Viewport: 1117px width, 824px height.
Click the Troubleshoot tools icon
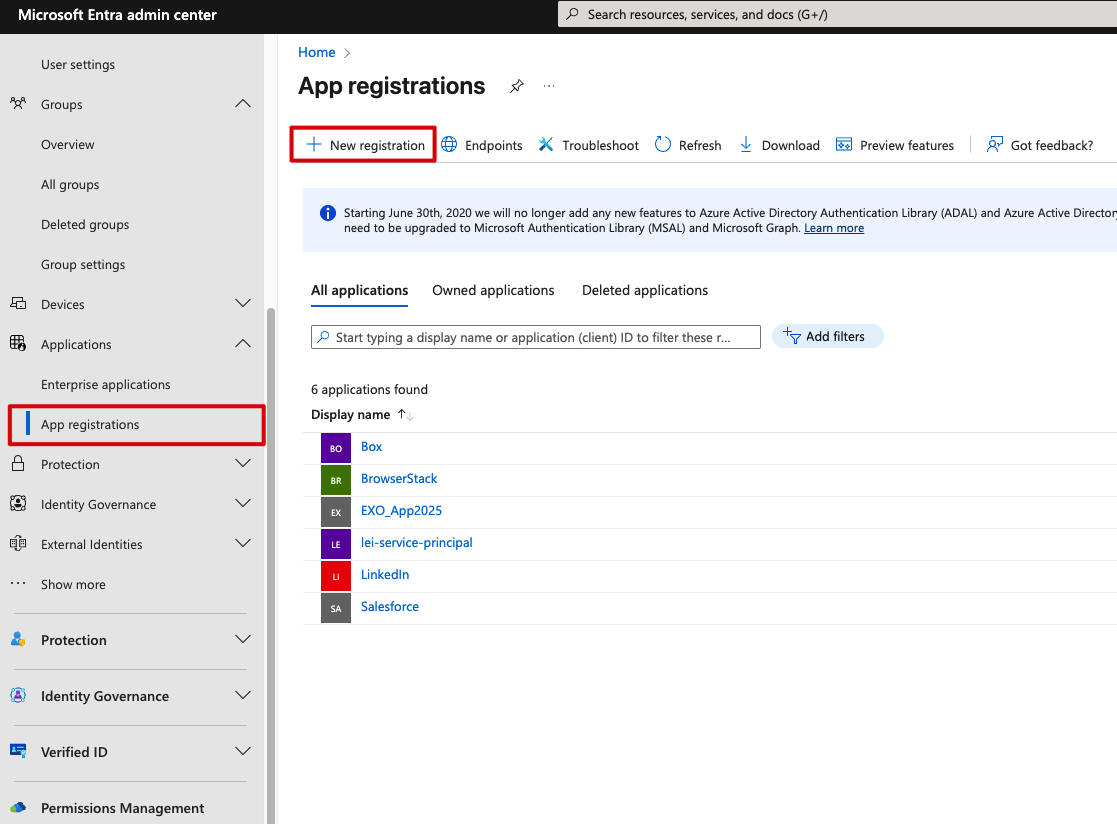[x=546, y=145]
